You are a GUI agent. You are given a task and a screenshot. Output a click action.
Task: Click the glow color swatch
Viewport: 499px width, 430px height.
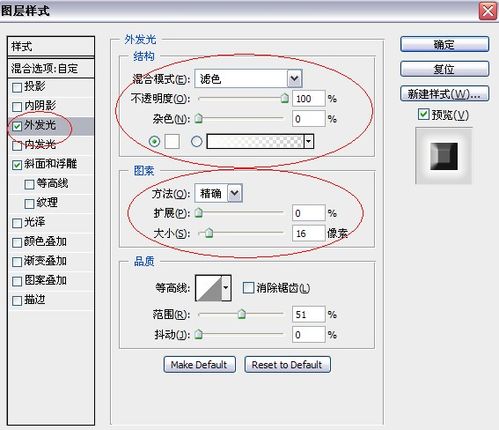pos(172,142)
